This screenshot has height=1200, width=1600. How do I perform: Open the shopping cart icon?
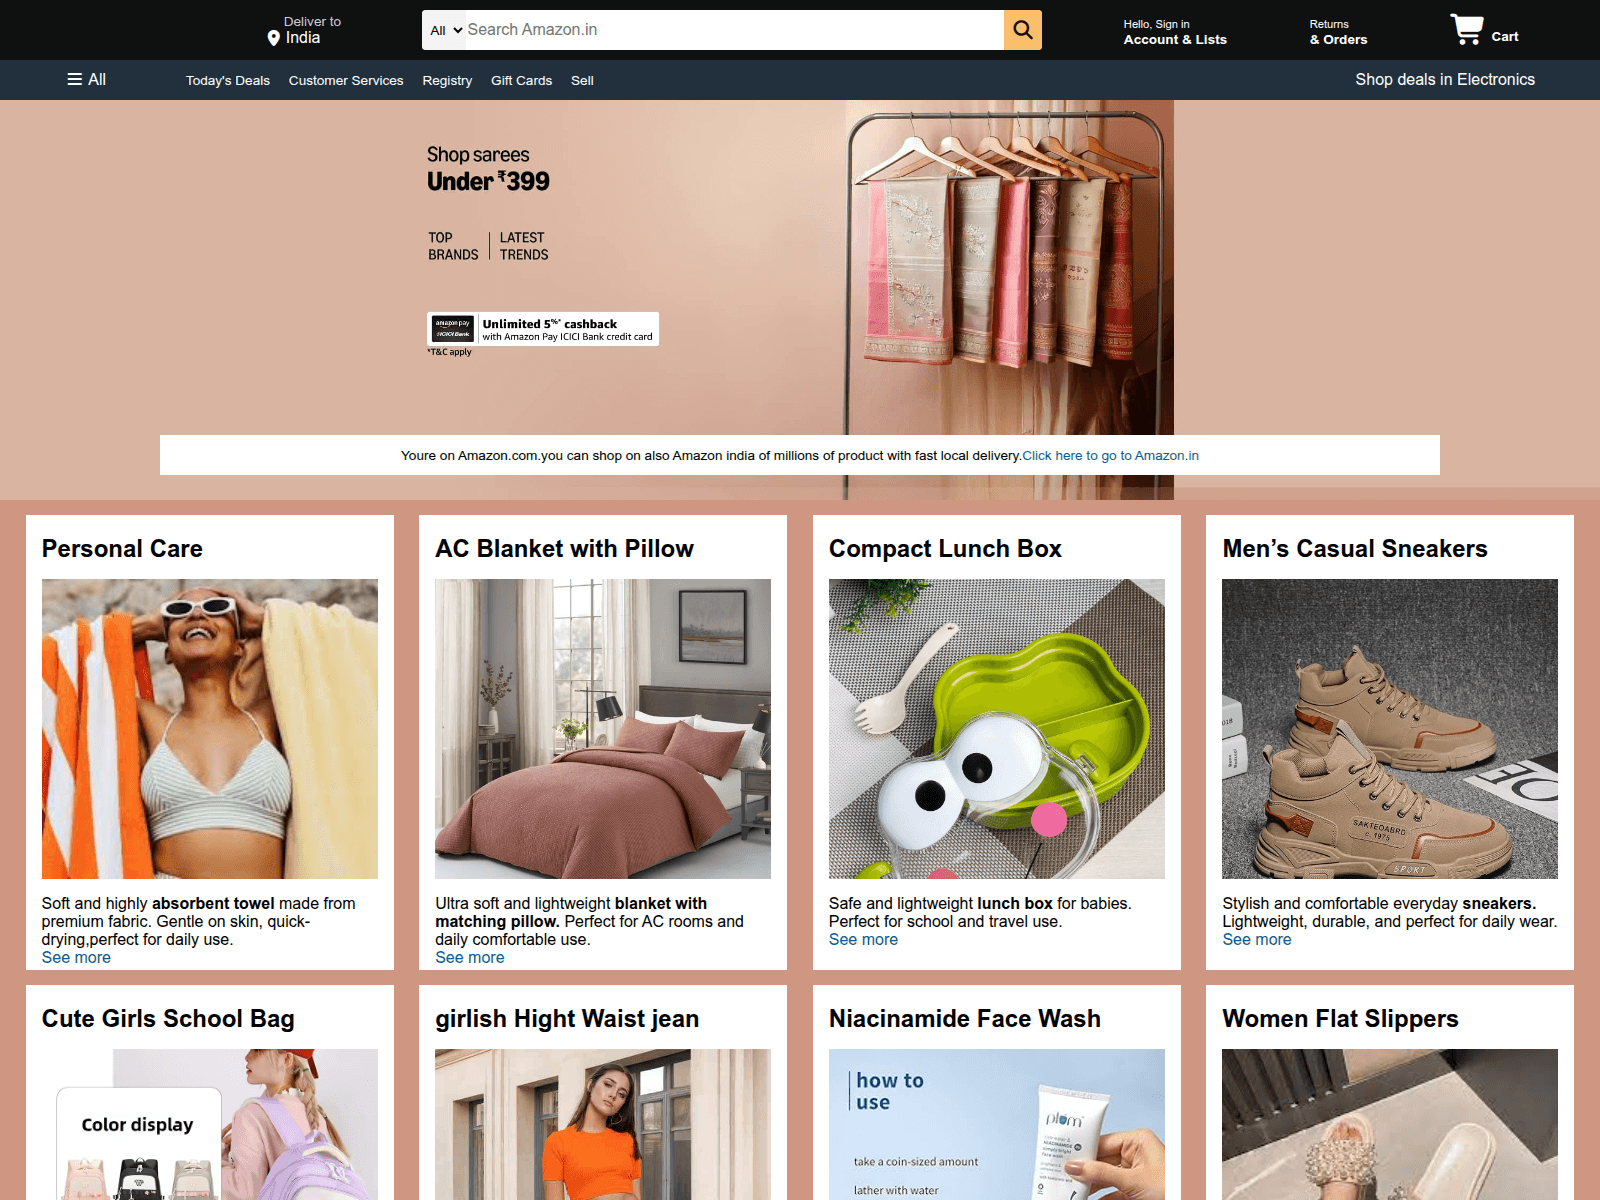(1467, 30)
